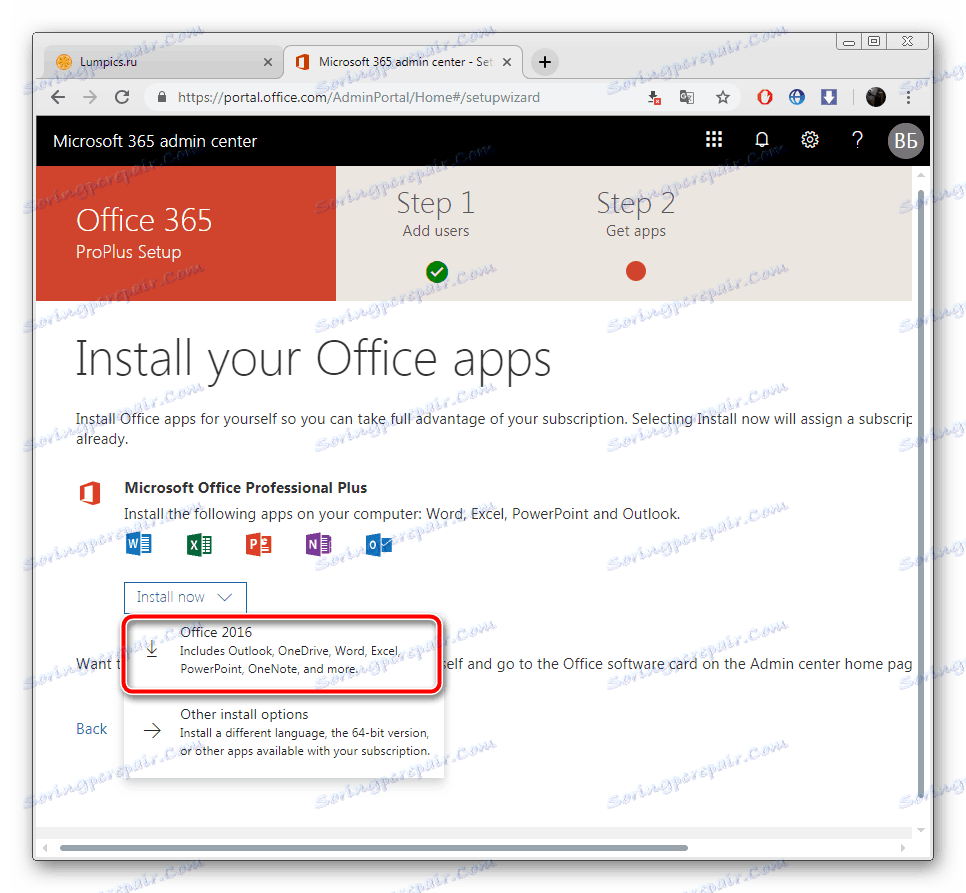Click the blue download arrow extension icon
The image size is (966, 893).
click(829, 97)
